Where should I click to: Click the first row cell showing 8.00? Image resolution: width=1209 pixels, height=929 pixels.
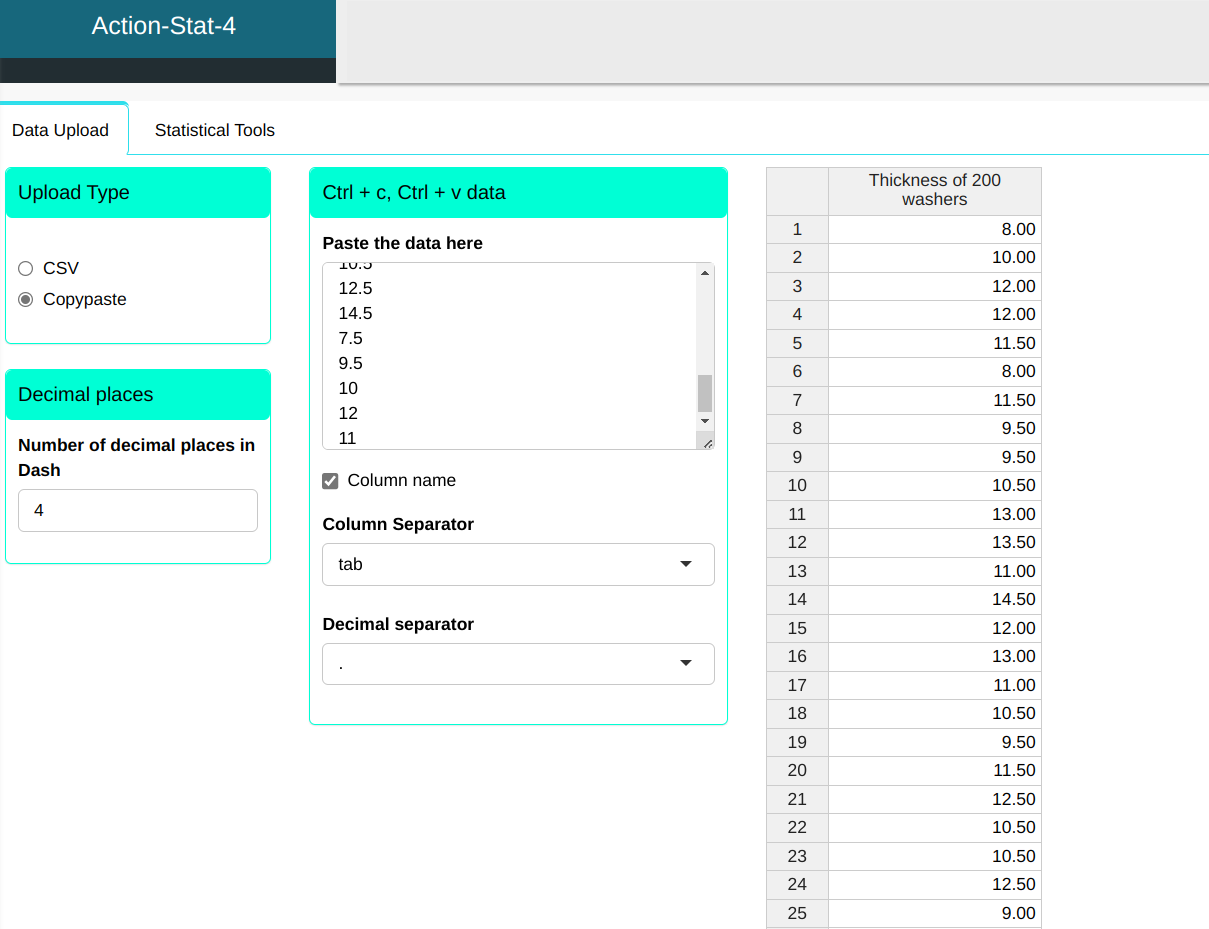pos(934,229)
